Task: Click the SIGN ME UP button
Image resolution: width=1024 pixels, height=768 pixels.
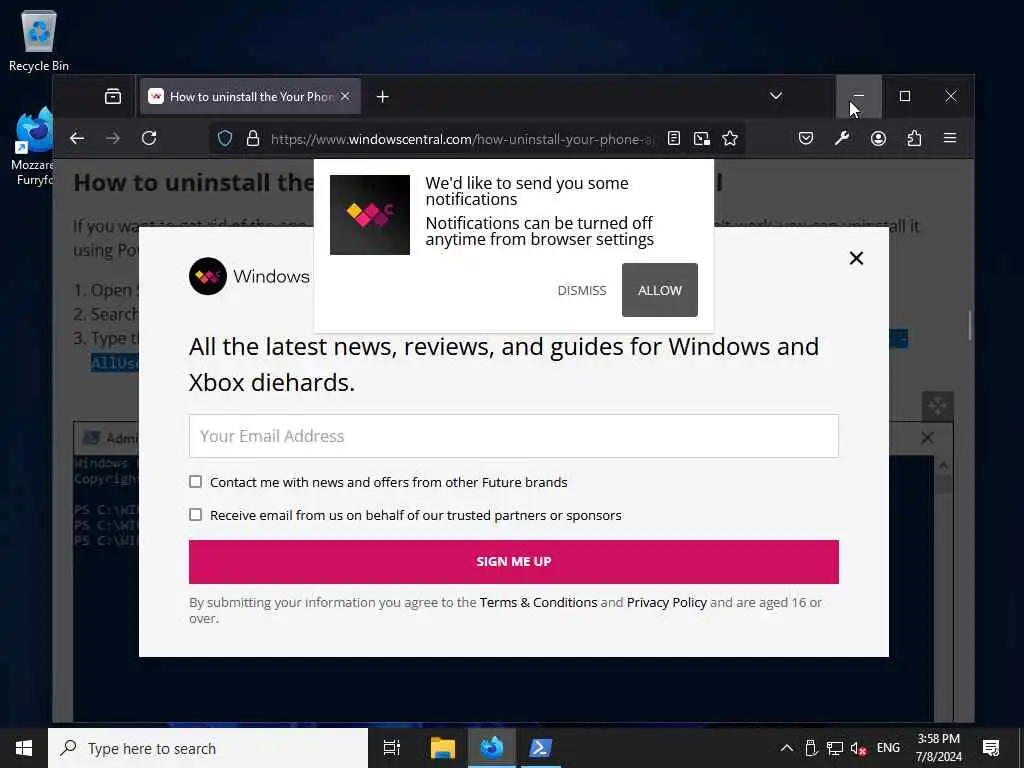Action: [x=513, y=562]
